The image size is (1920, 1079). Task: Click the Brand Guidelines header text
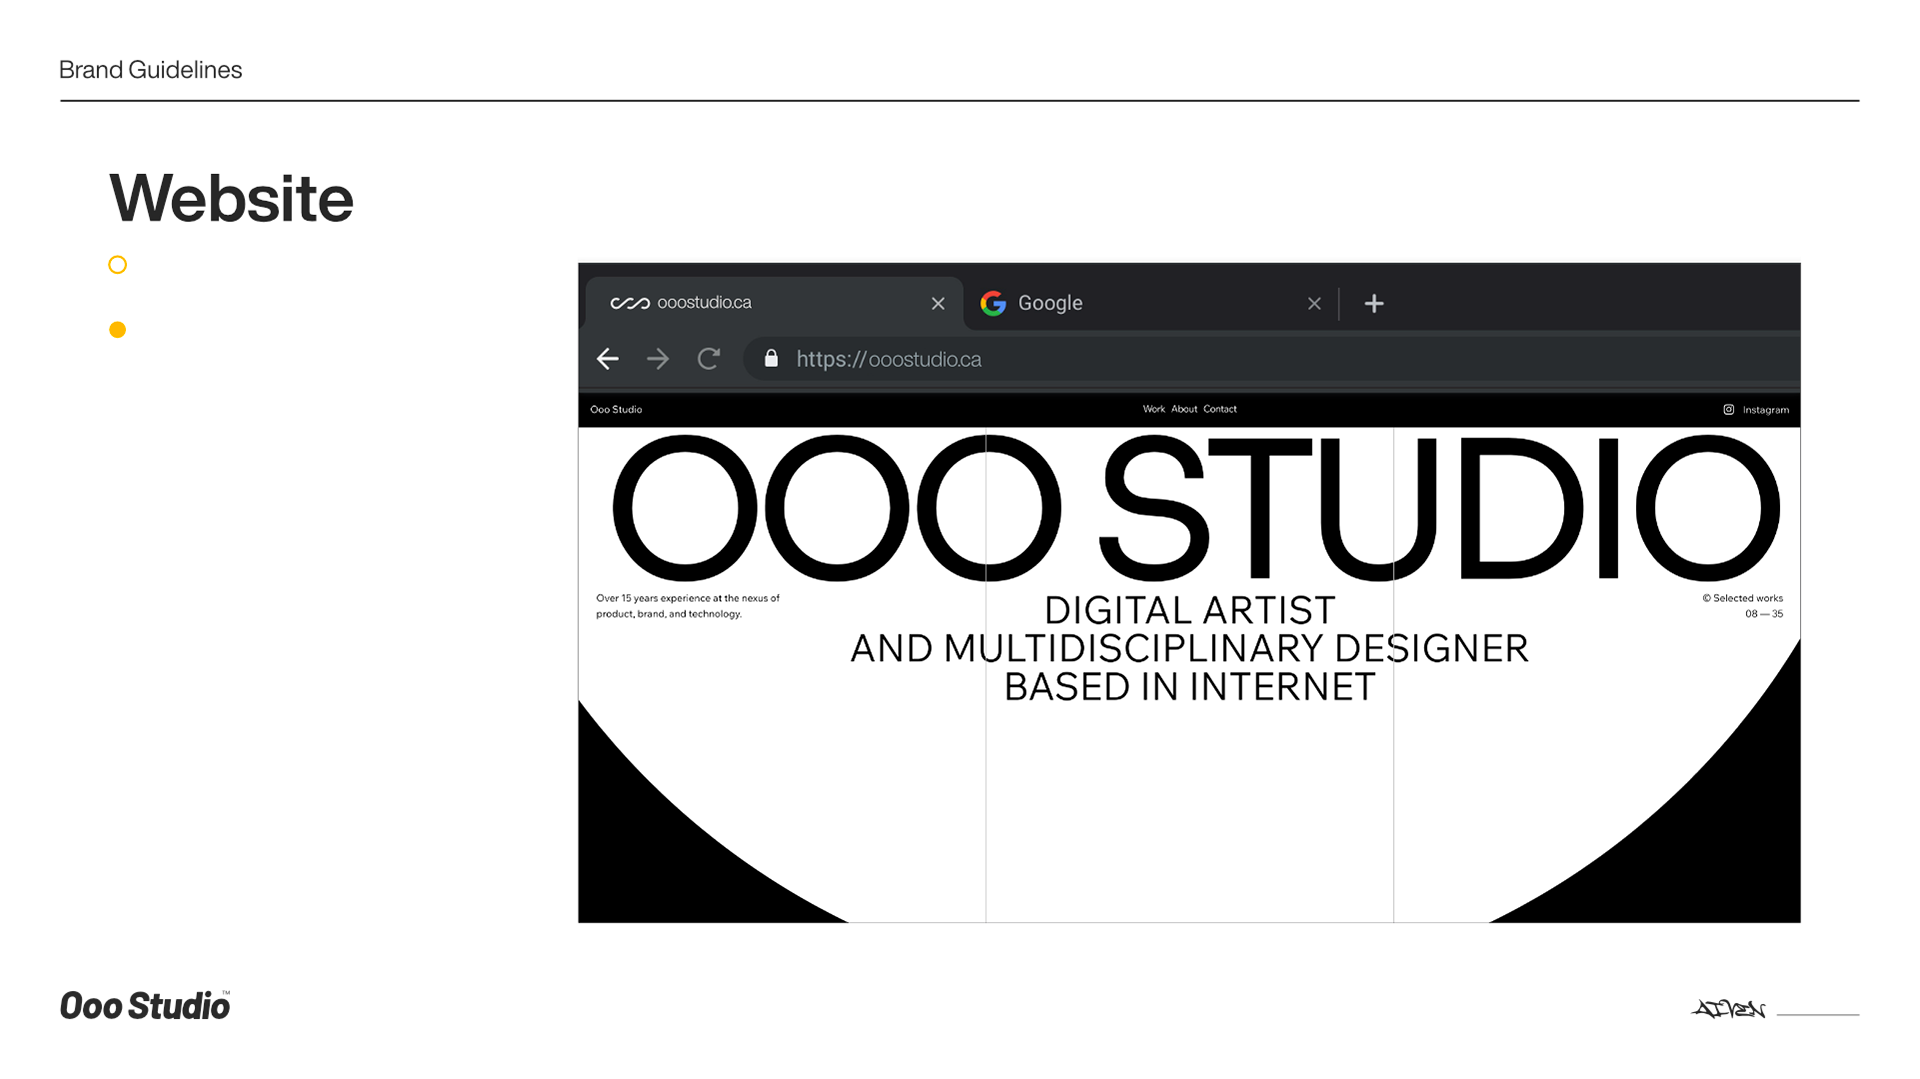click(150, 69)
